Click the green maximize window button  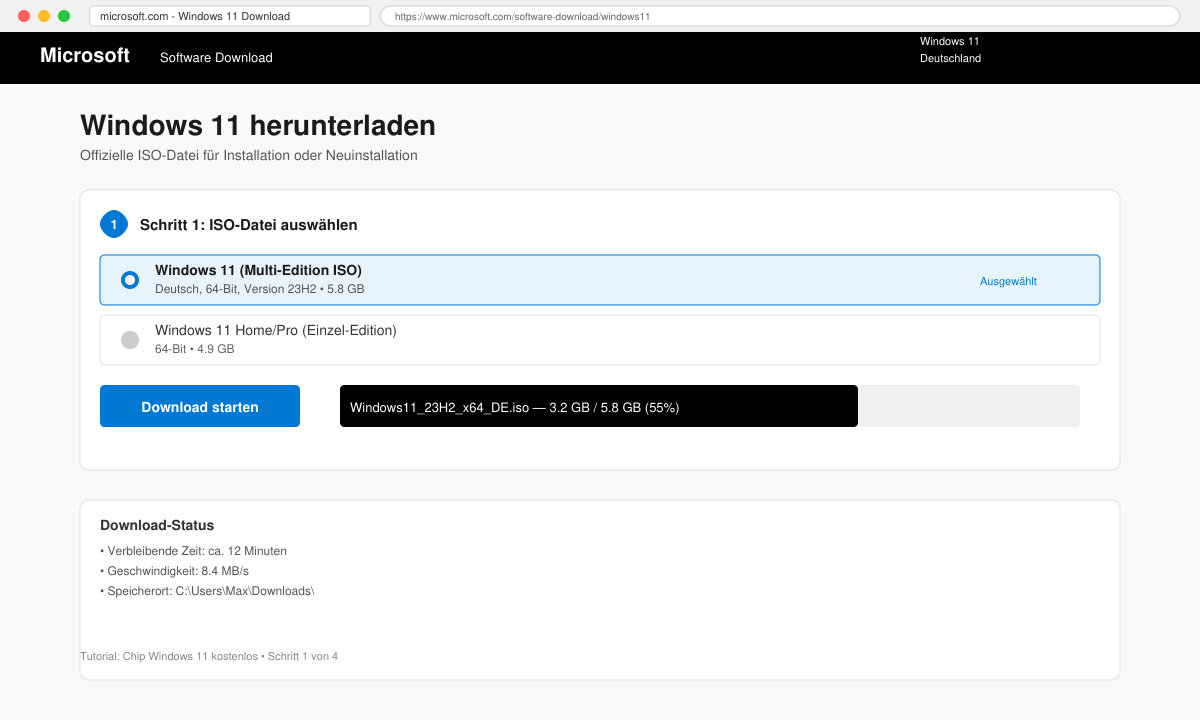[x=64, y=16]
